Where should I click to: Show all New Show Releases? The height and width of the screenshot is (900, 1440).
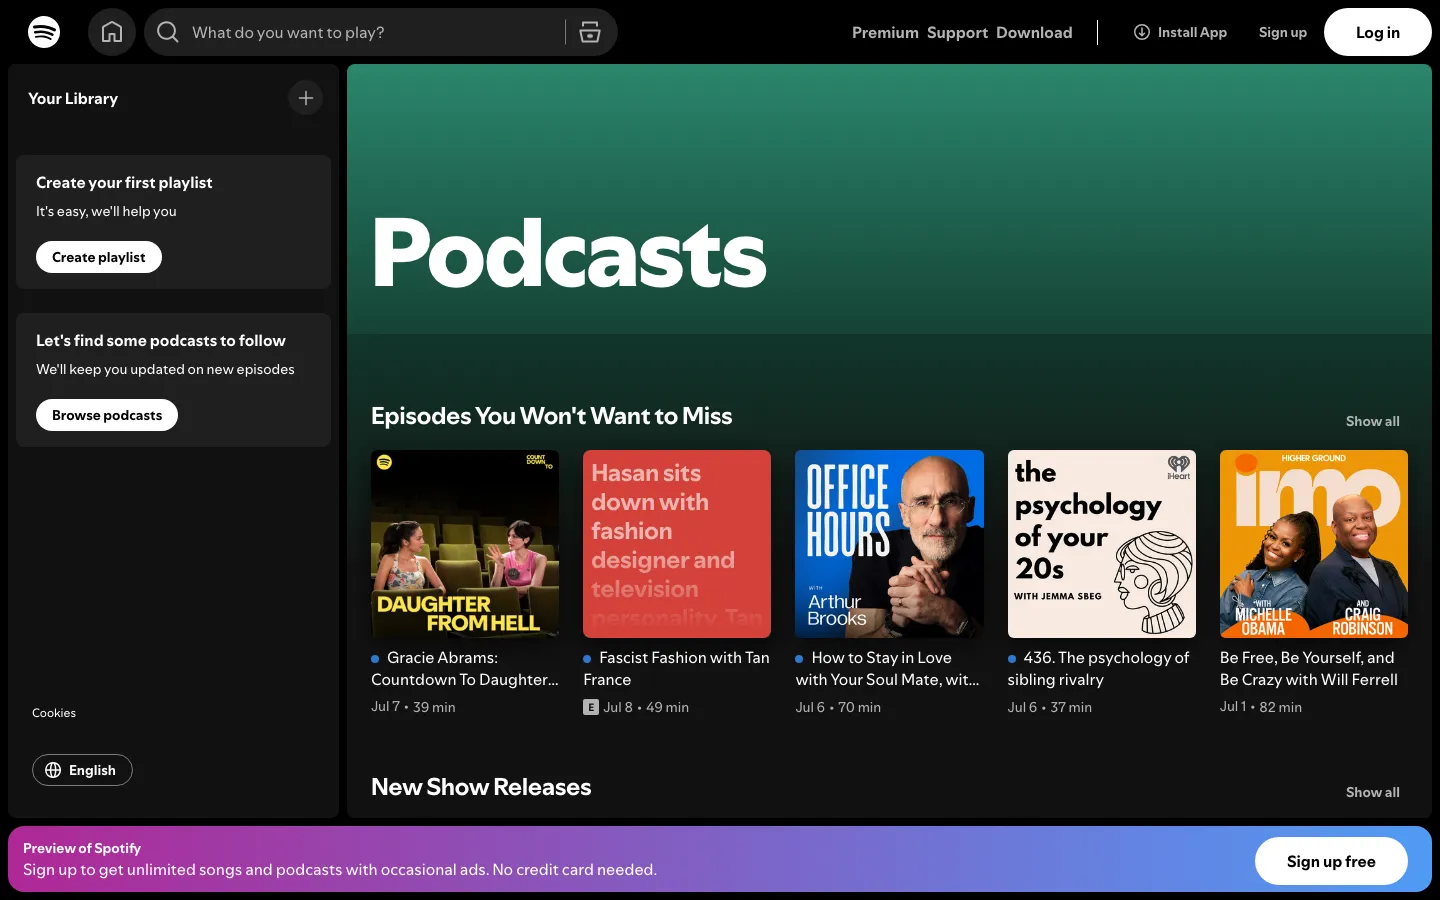tap(1373, 792)
